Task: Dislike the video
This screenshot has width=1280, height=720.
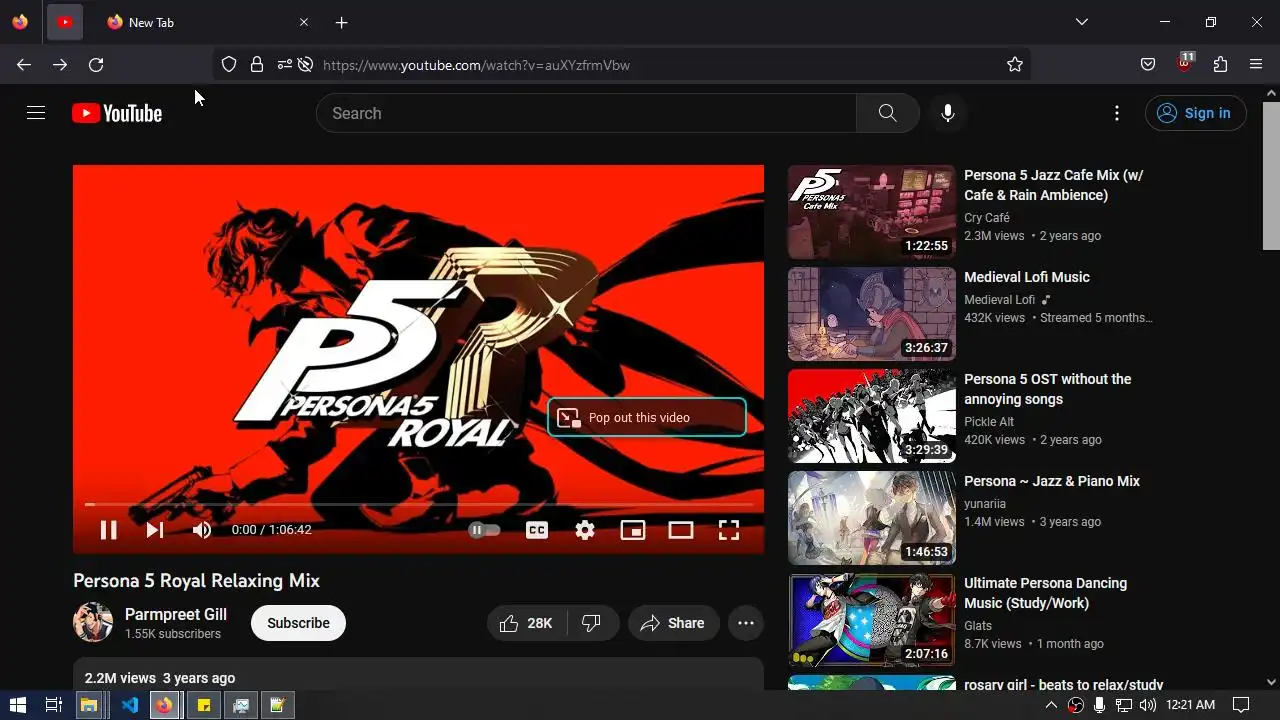Action: [592, 623]
